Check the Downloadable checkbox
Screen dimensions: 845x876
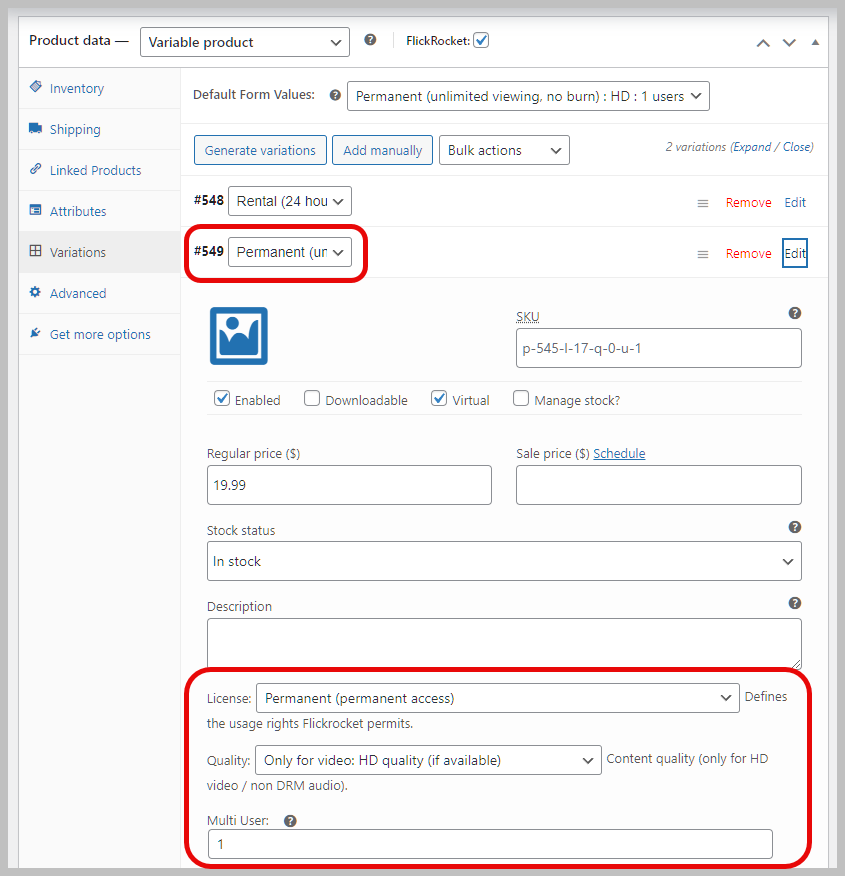[312, 399]
